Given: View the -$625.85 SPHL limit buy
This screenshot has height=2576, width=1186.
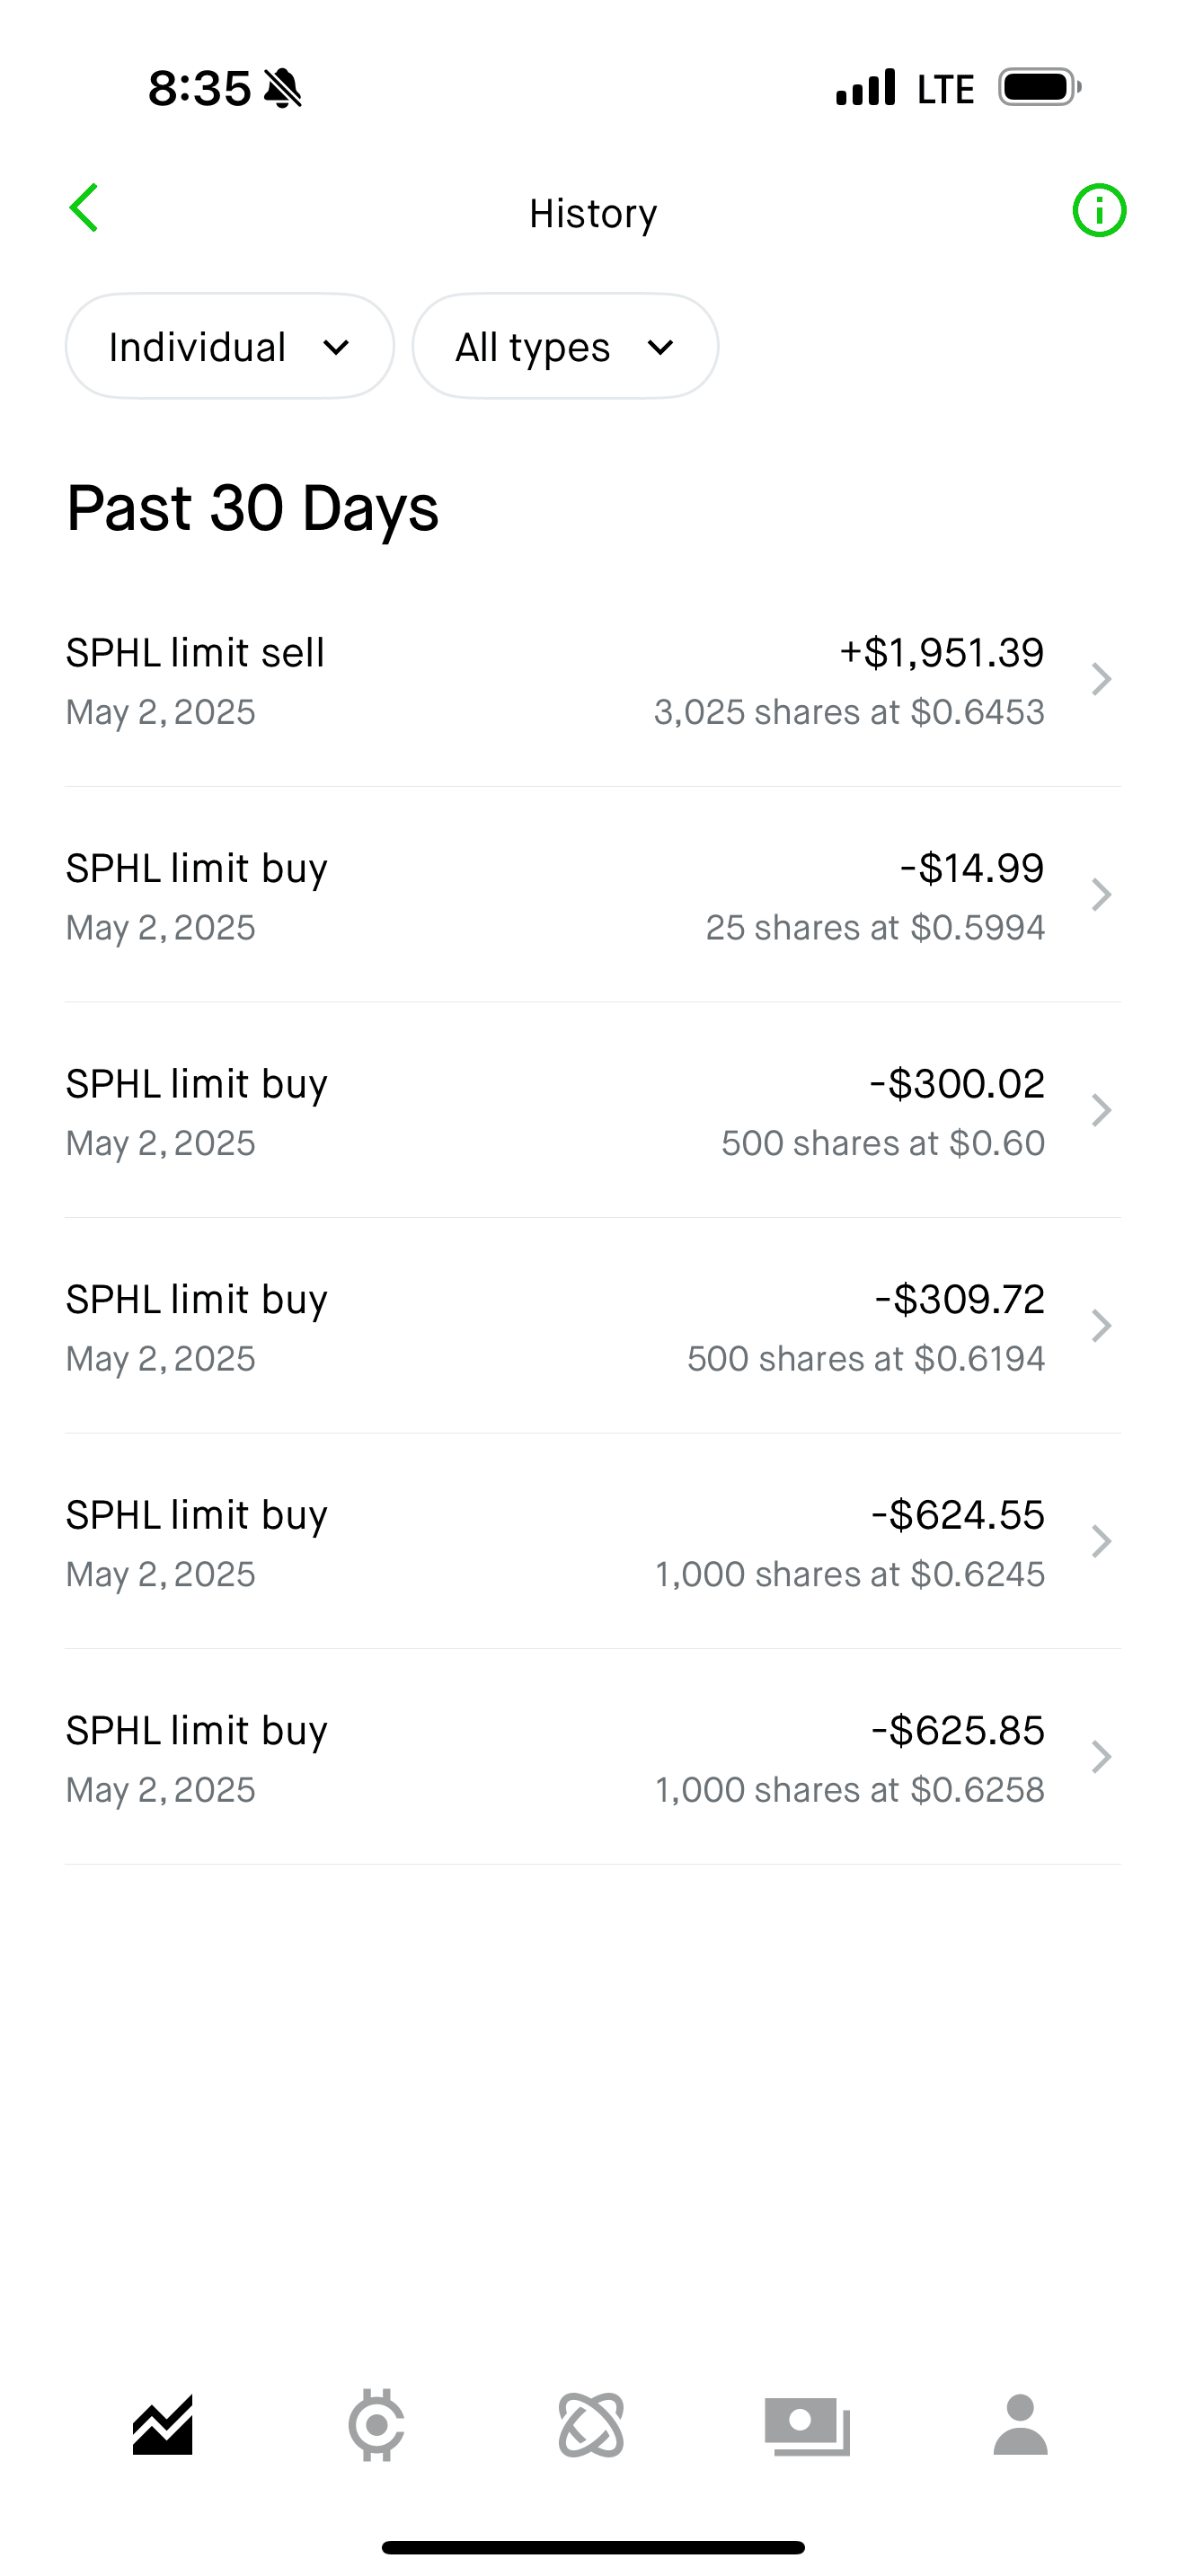Looking at the screenshot, I should (592, 1757).
